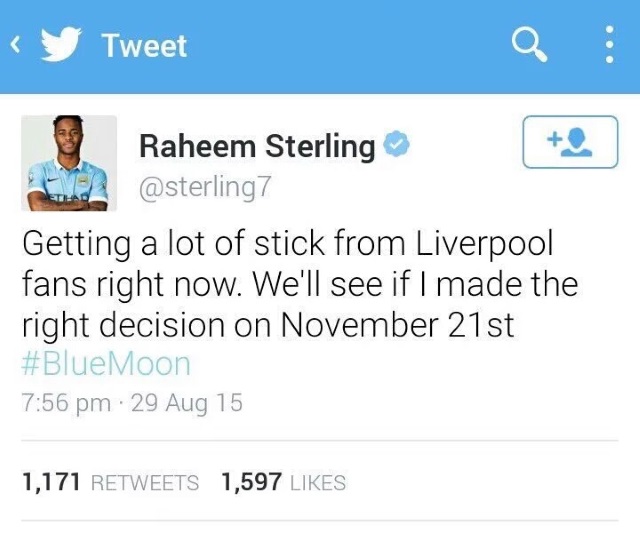Image resolution: width=640 pixels, height=542 pixels.
Task: View the 1,597 Likes list
Action: 283,482
